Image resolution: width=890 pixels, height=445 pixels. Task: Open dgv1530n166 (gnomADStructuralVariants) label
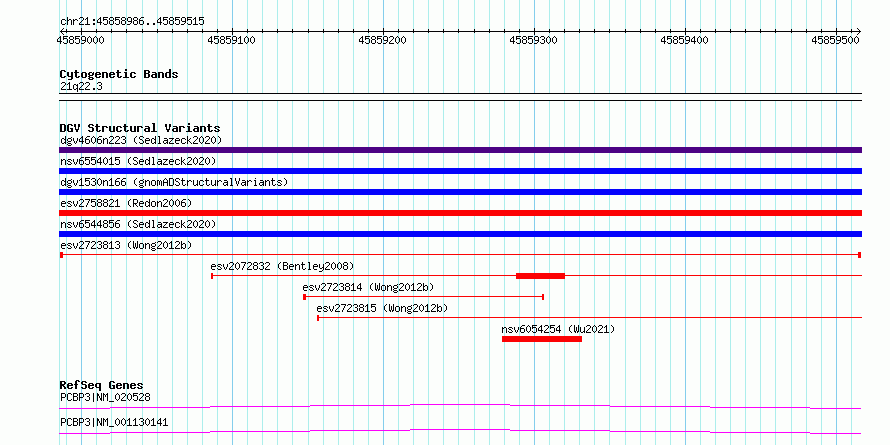click(x=174, y=182)
